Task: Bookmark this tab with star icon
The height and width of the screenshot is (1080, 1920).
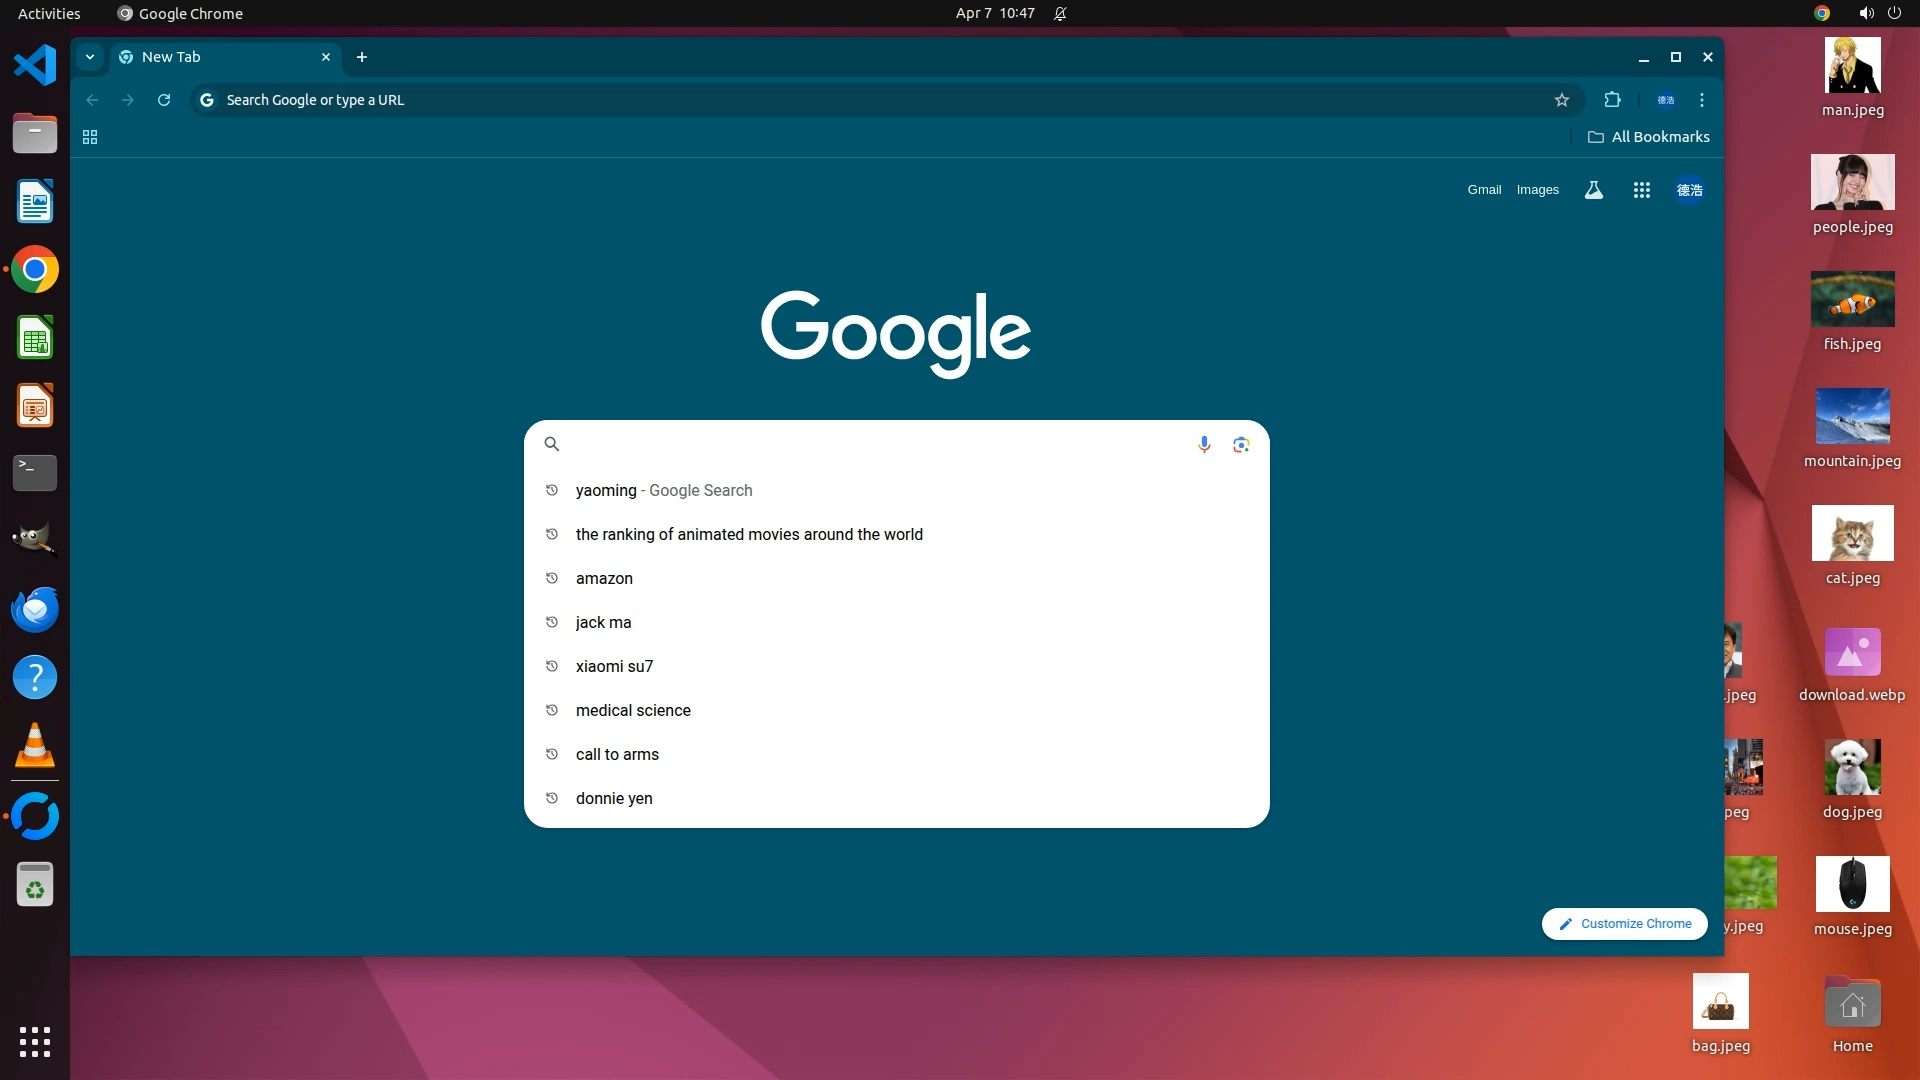Action: coord(1562,100)
